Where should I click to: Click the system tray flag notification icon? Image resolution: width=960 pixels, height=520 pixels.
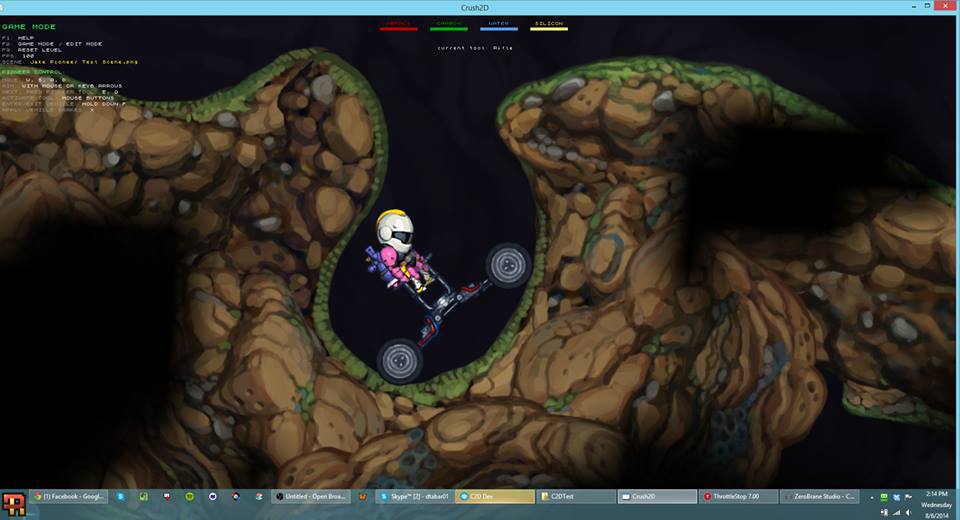tap(909, 497)
